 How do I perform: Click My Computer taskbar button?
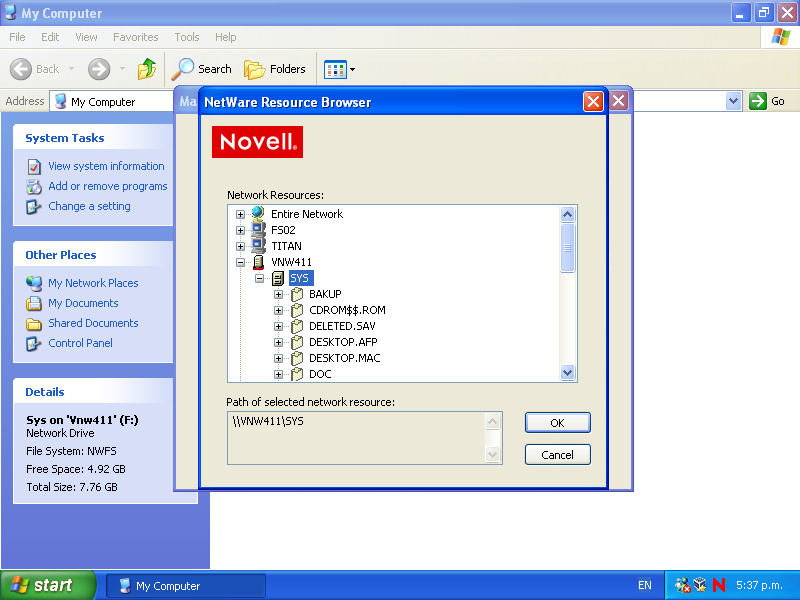pyautogui.click(x=186, y=586)
